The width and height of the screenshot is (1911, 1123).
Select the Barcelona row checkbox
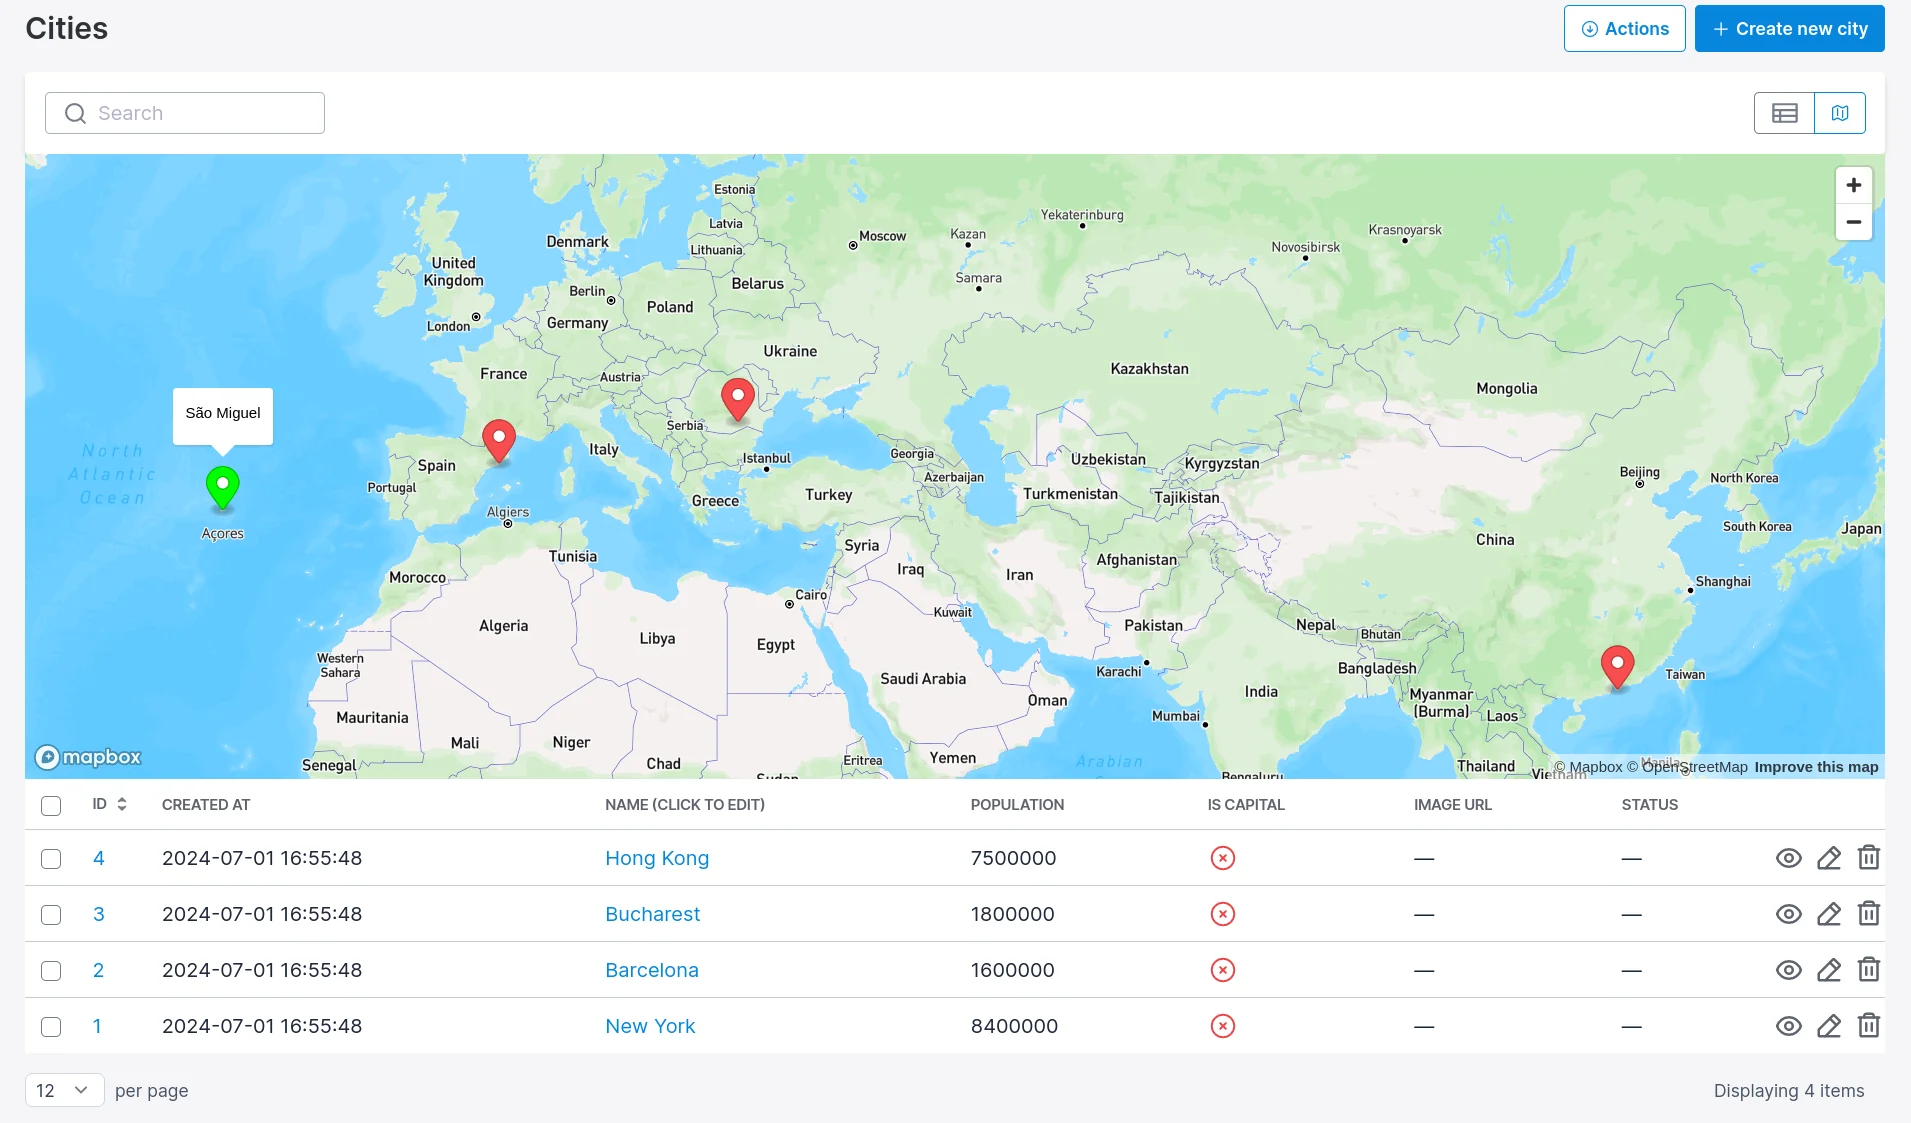[51, 970]
